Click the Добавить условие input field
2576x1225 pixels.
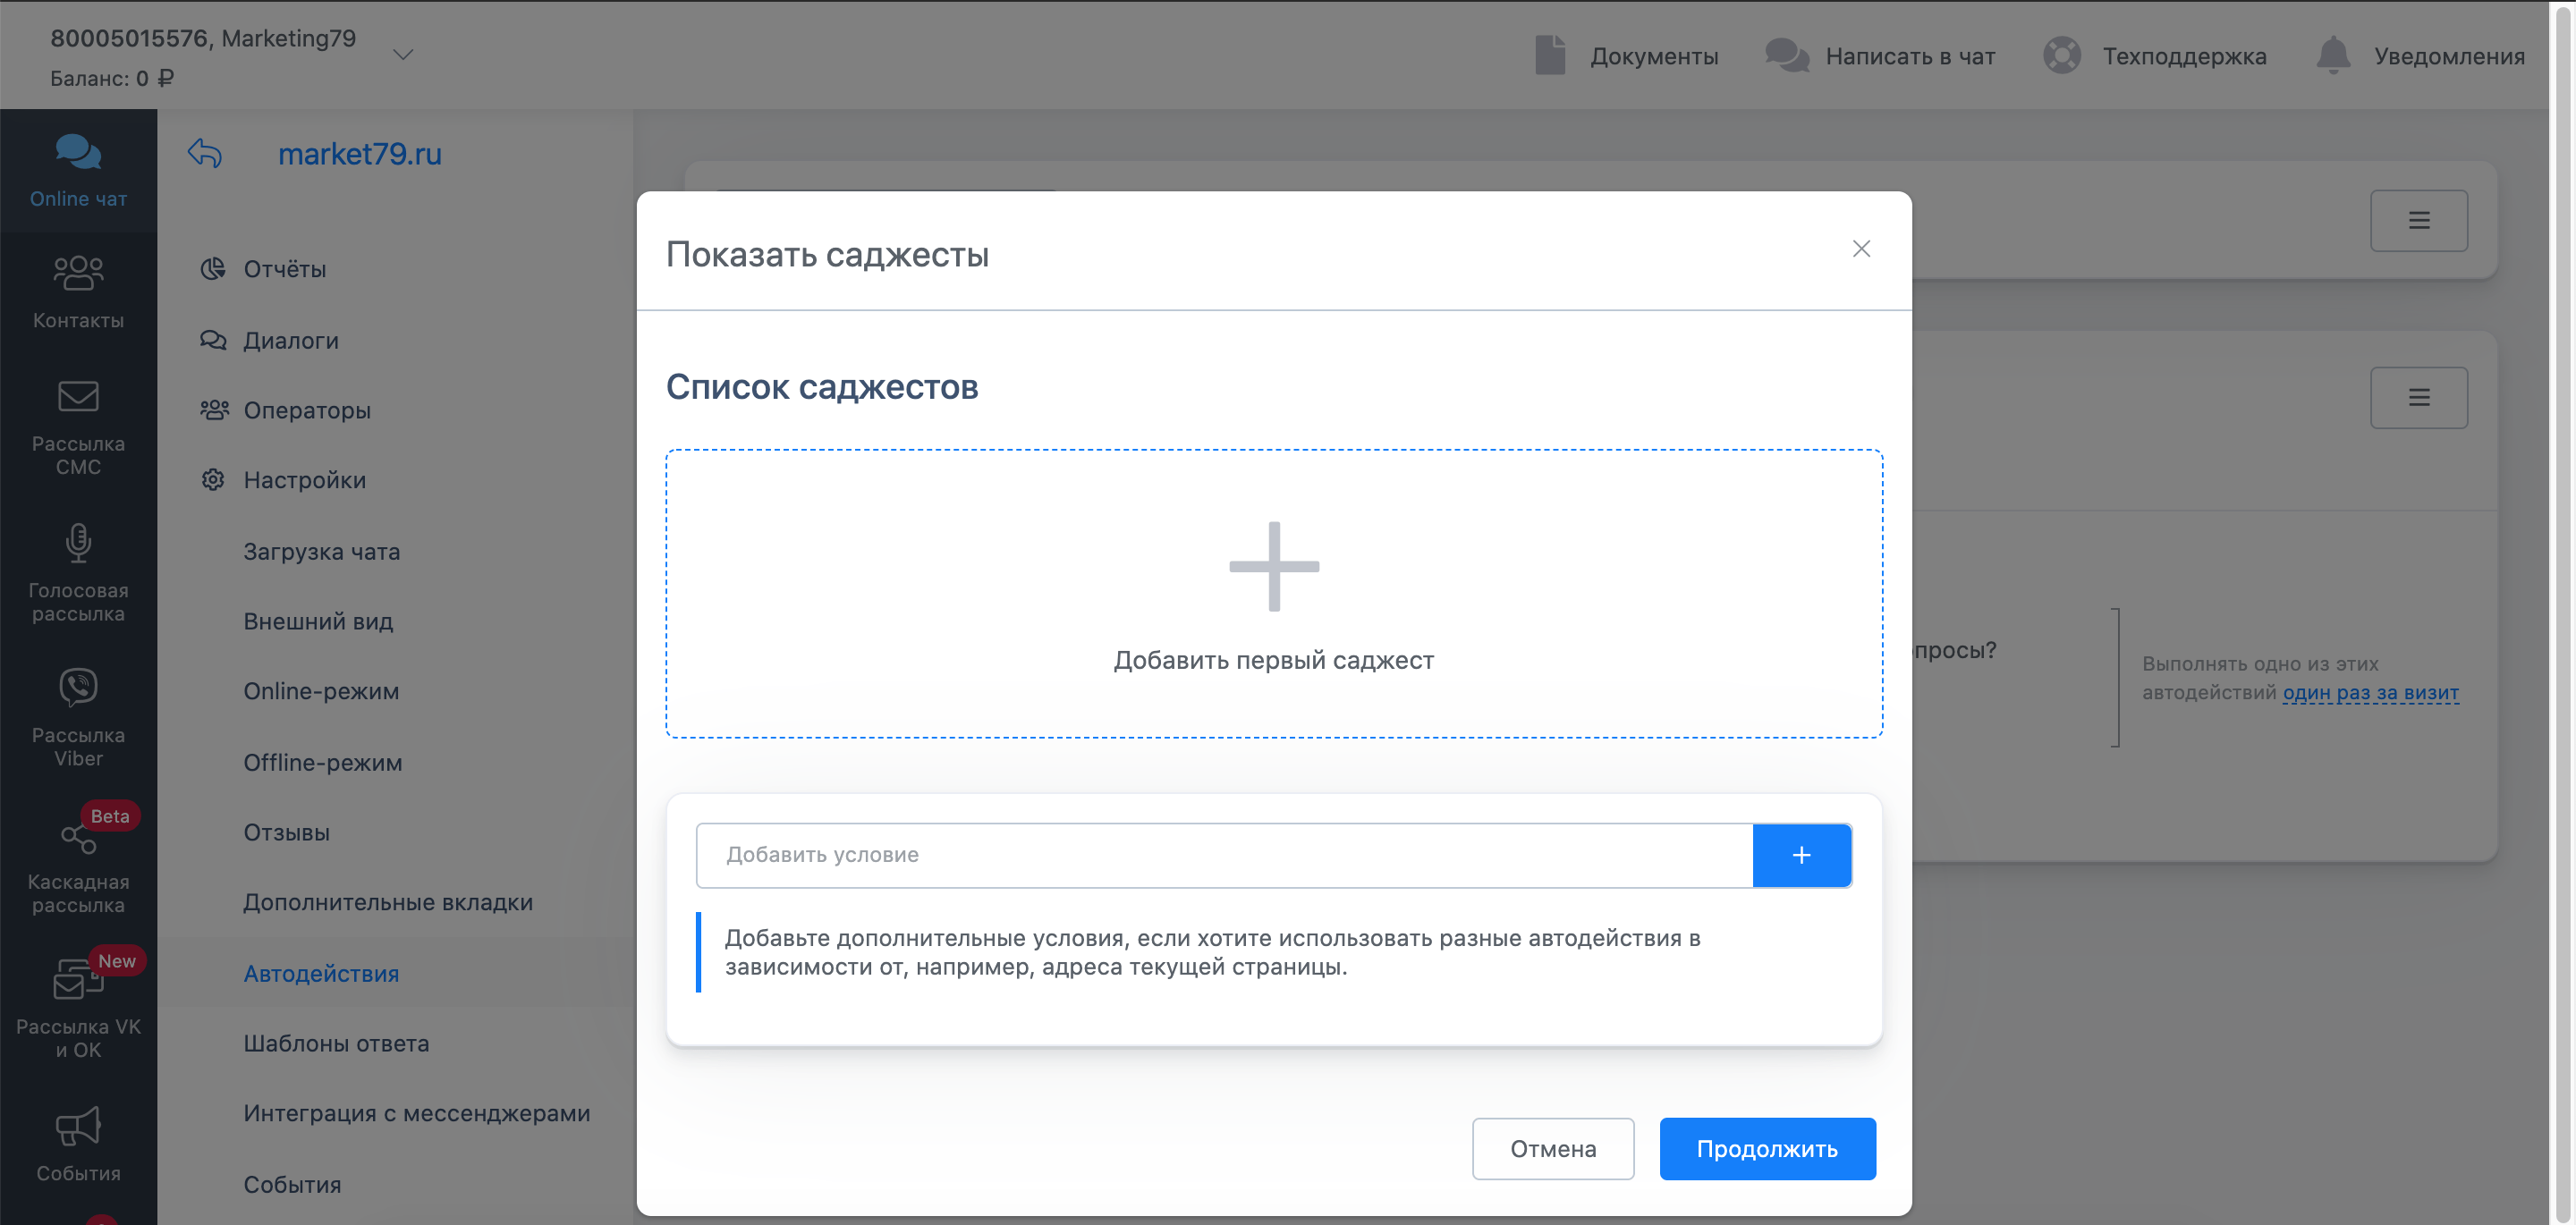click(x=1223, y=855)
